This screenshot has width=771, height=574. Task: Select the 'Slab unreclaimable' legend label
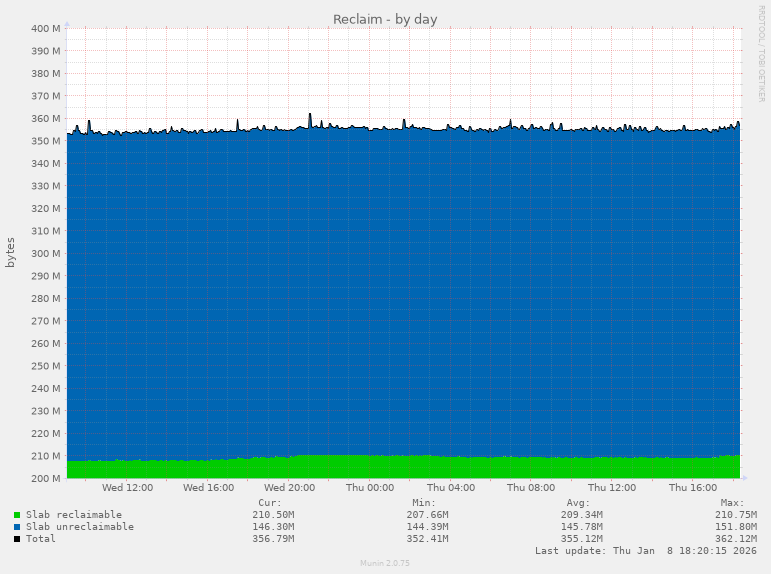pos(80,527)
